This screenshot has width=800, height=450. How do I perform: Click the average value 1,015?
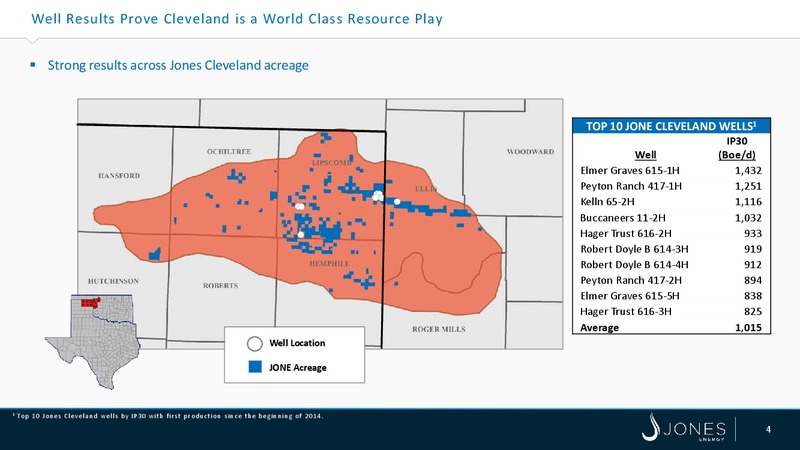click(x=748, y=328)
